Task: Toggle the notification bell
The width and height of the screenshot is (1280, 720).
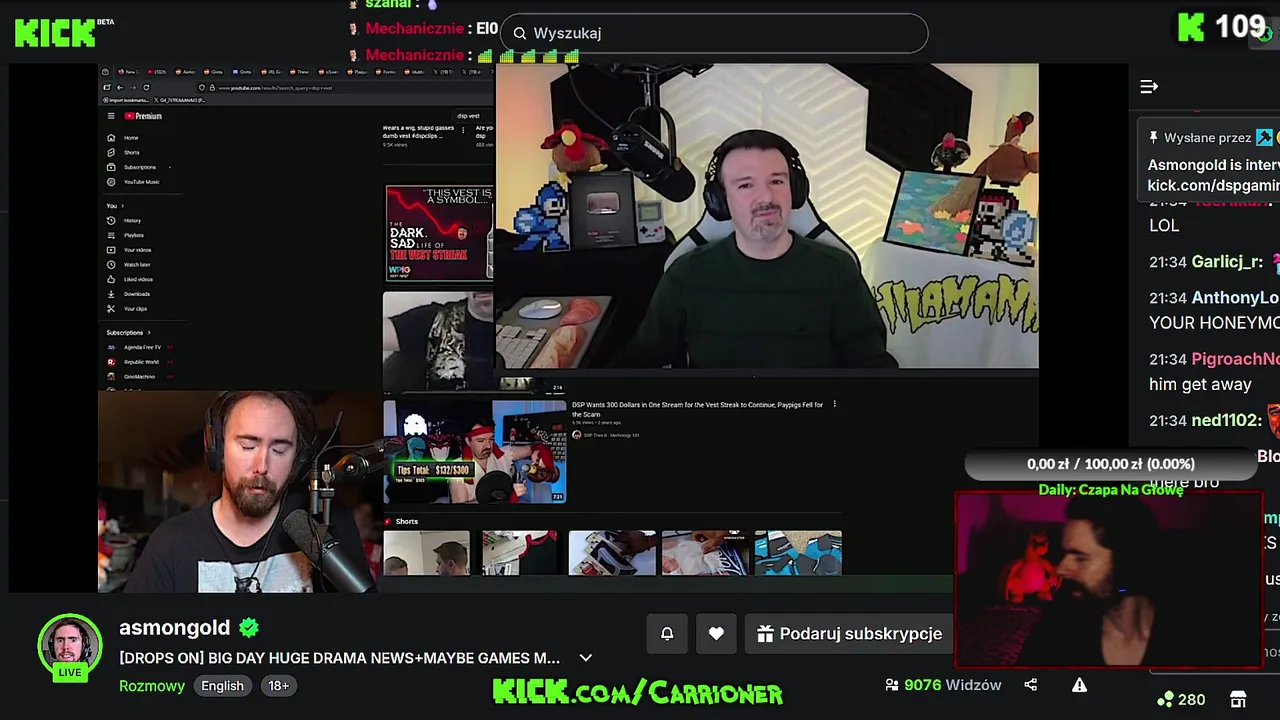Action: point(667,633)
